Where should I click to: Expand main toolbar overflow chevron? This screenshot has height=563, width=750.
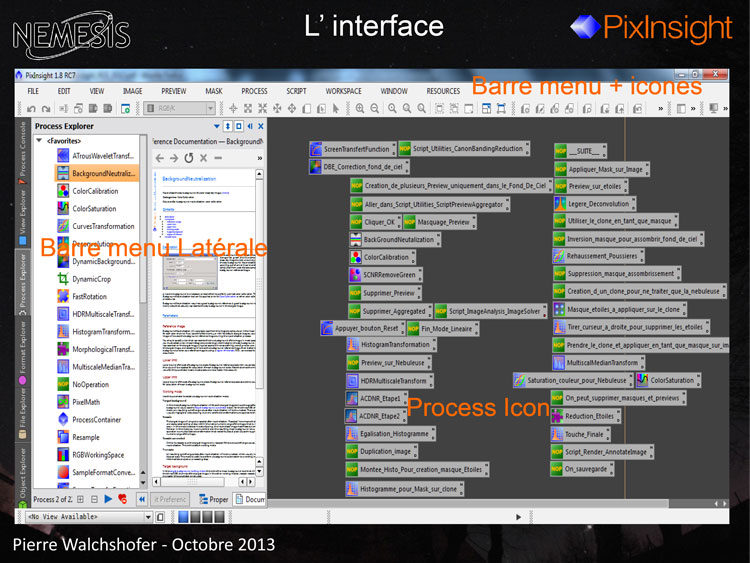661,109
